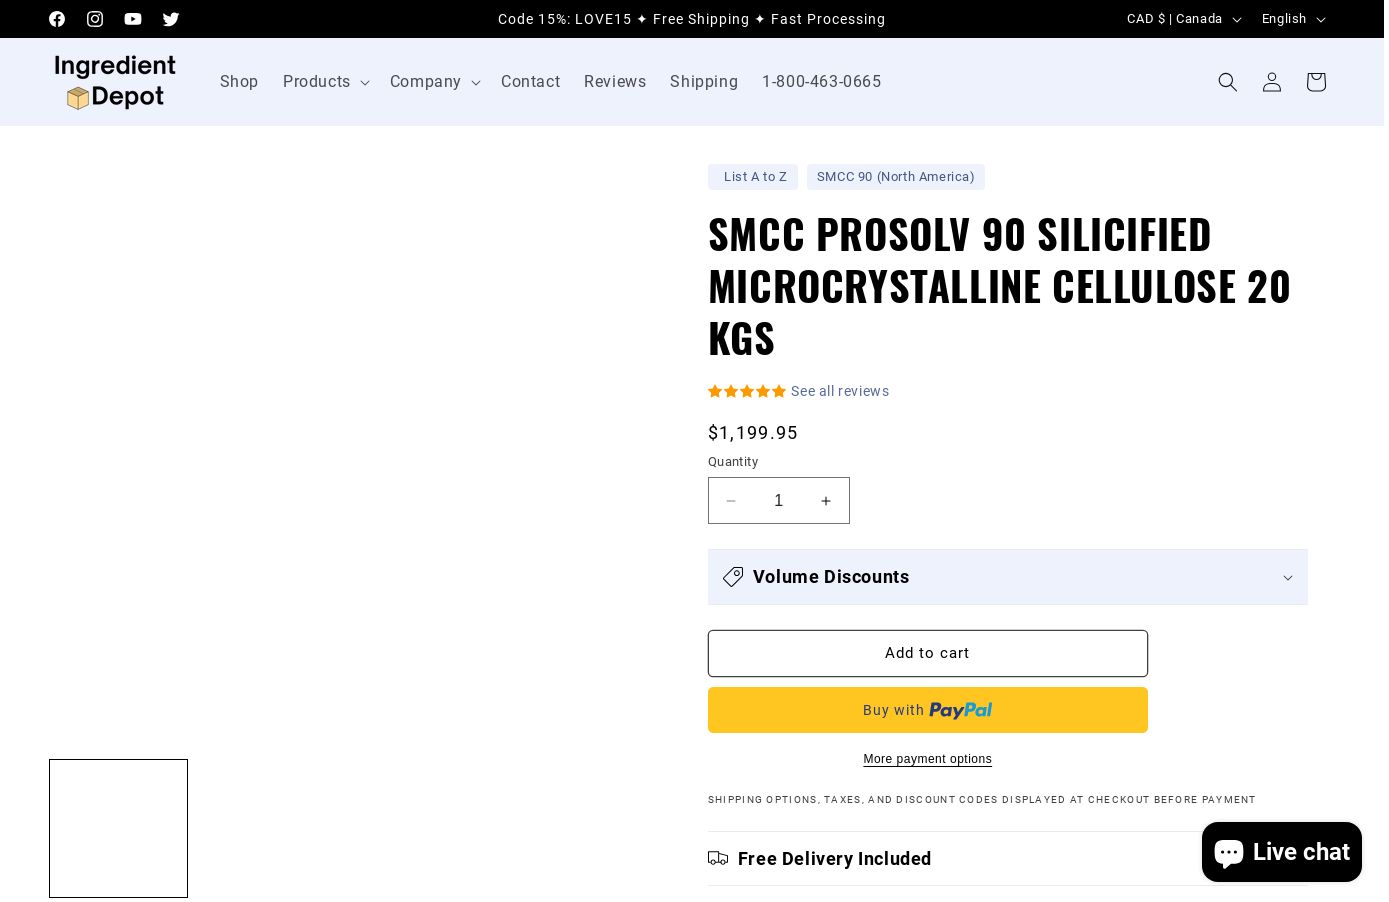The height and width of the screenshot is (902, 1389).
Task: Click the More payment options link
Action: coord(927,759)
